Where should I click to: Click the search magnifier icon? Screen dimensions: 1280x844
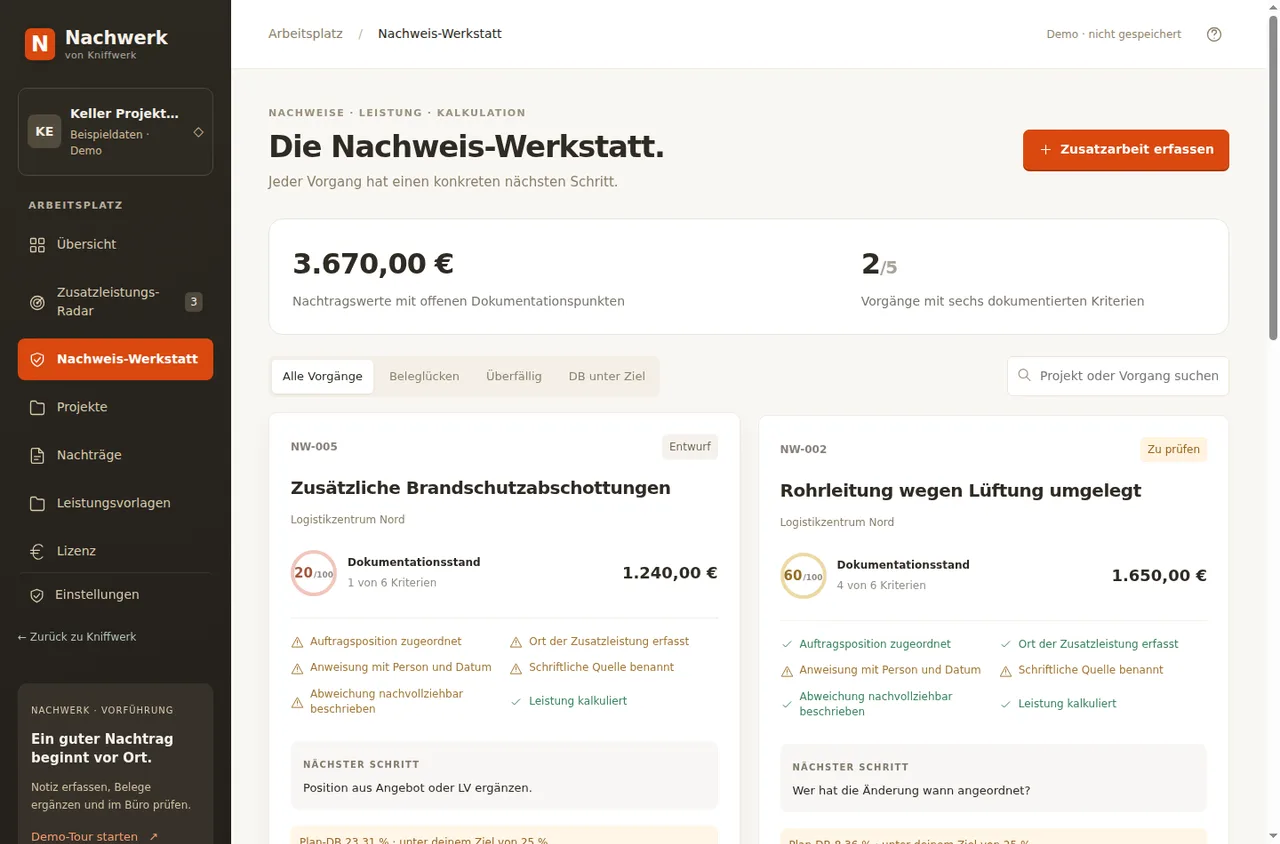click(x=1024, y=375)
